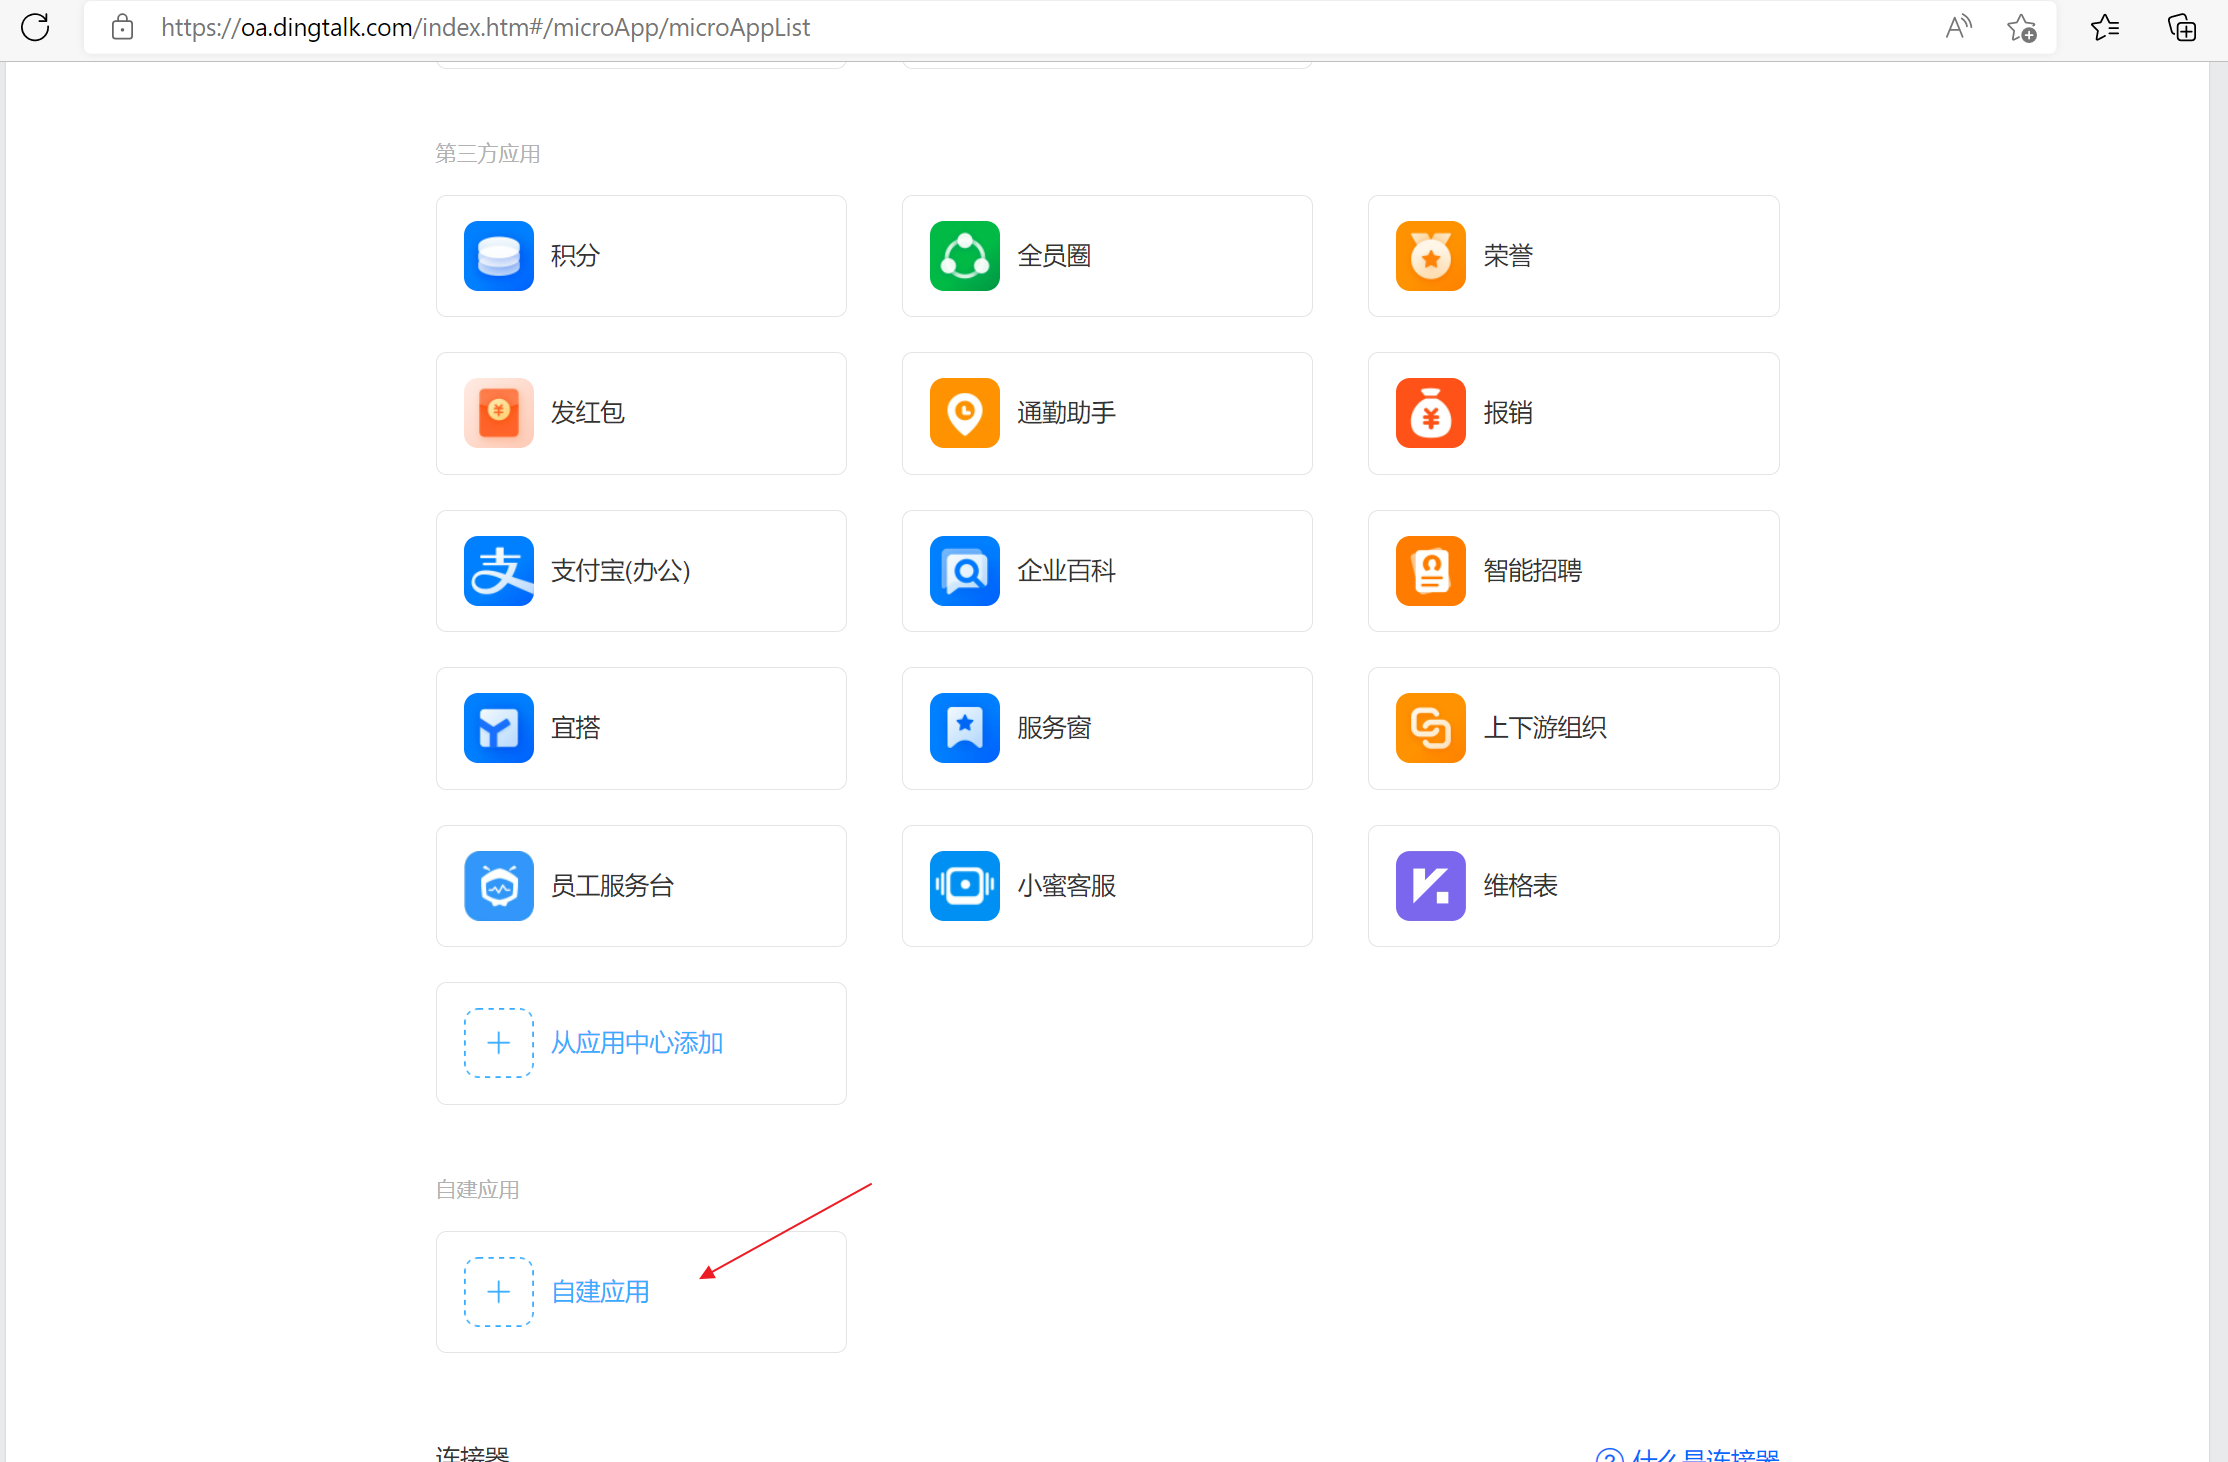2228x1462 pixels.
Task: Click the 自建应用 blue link text
Action: click(x=600, y=1292)
